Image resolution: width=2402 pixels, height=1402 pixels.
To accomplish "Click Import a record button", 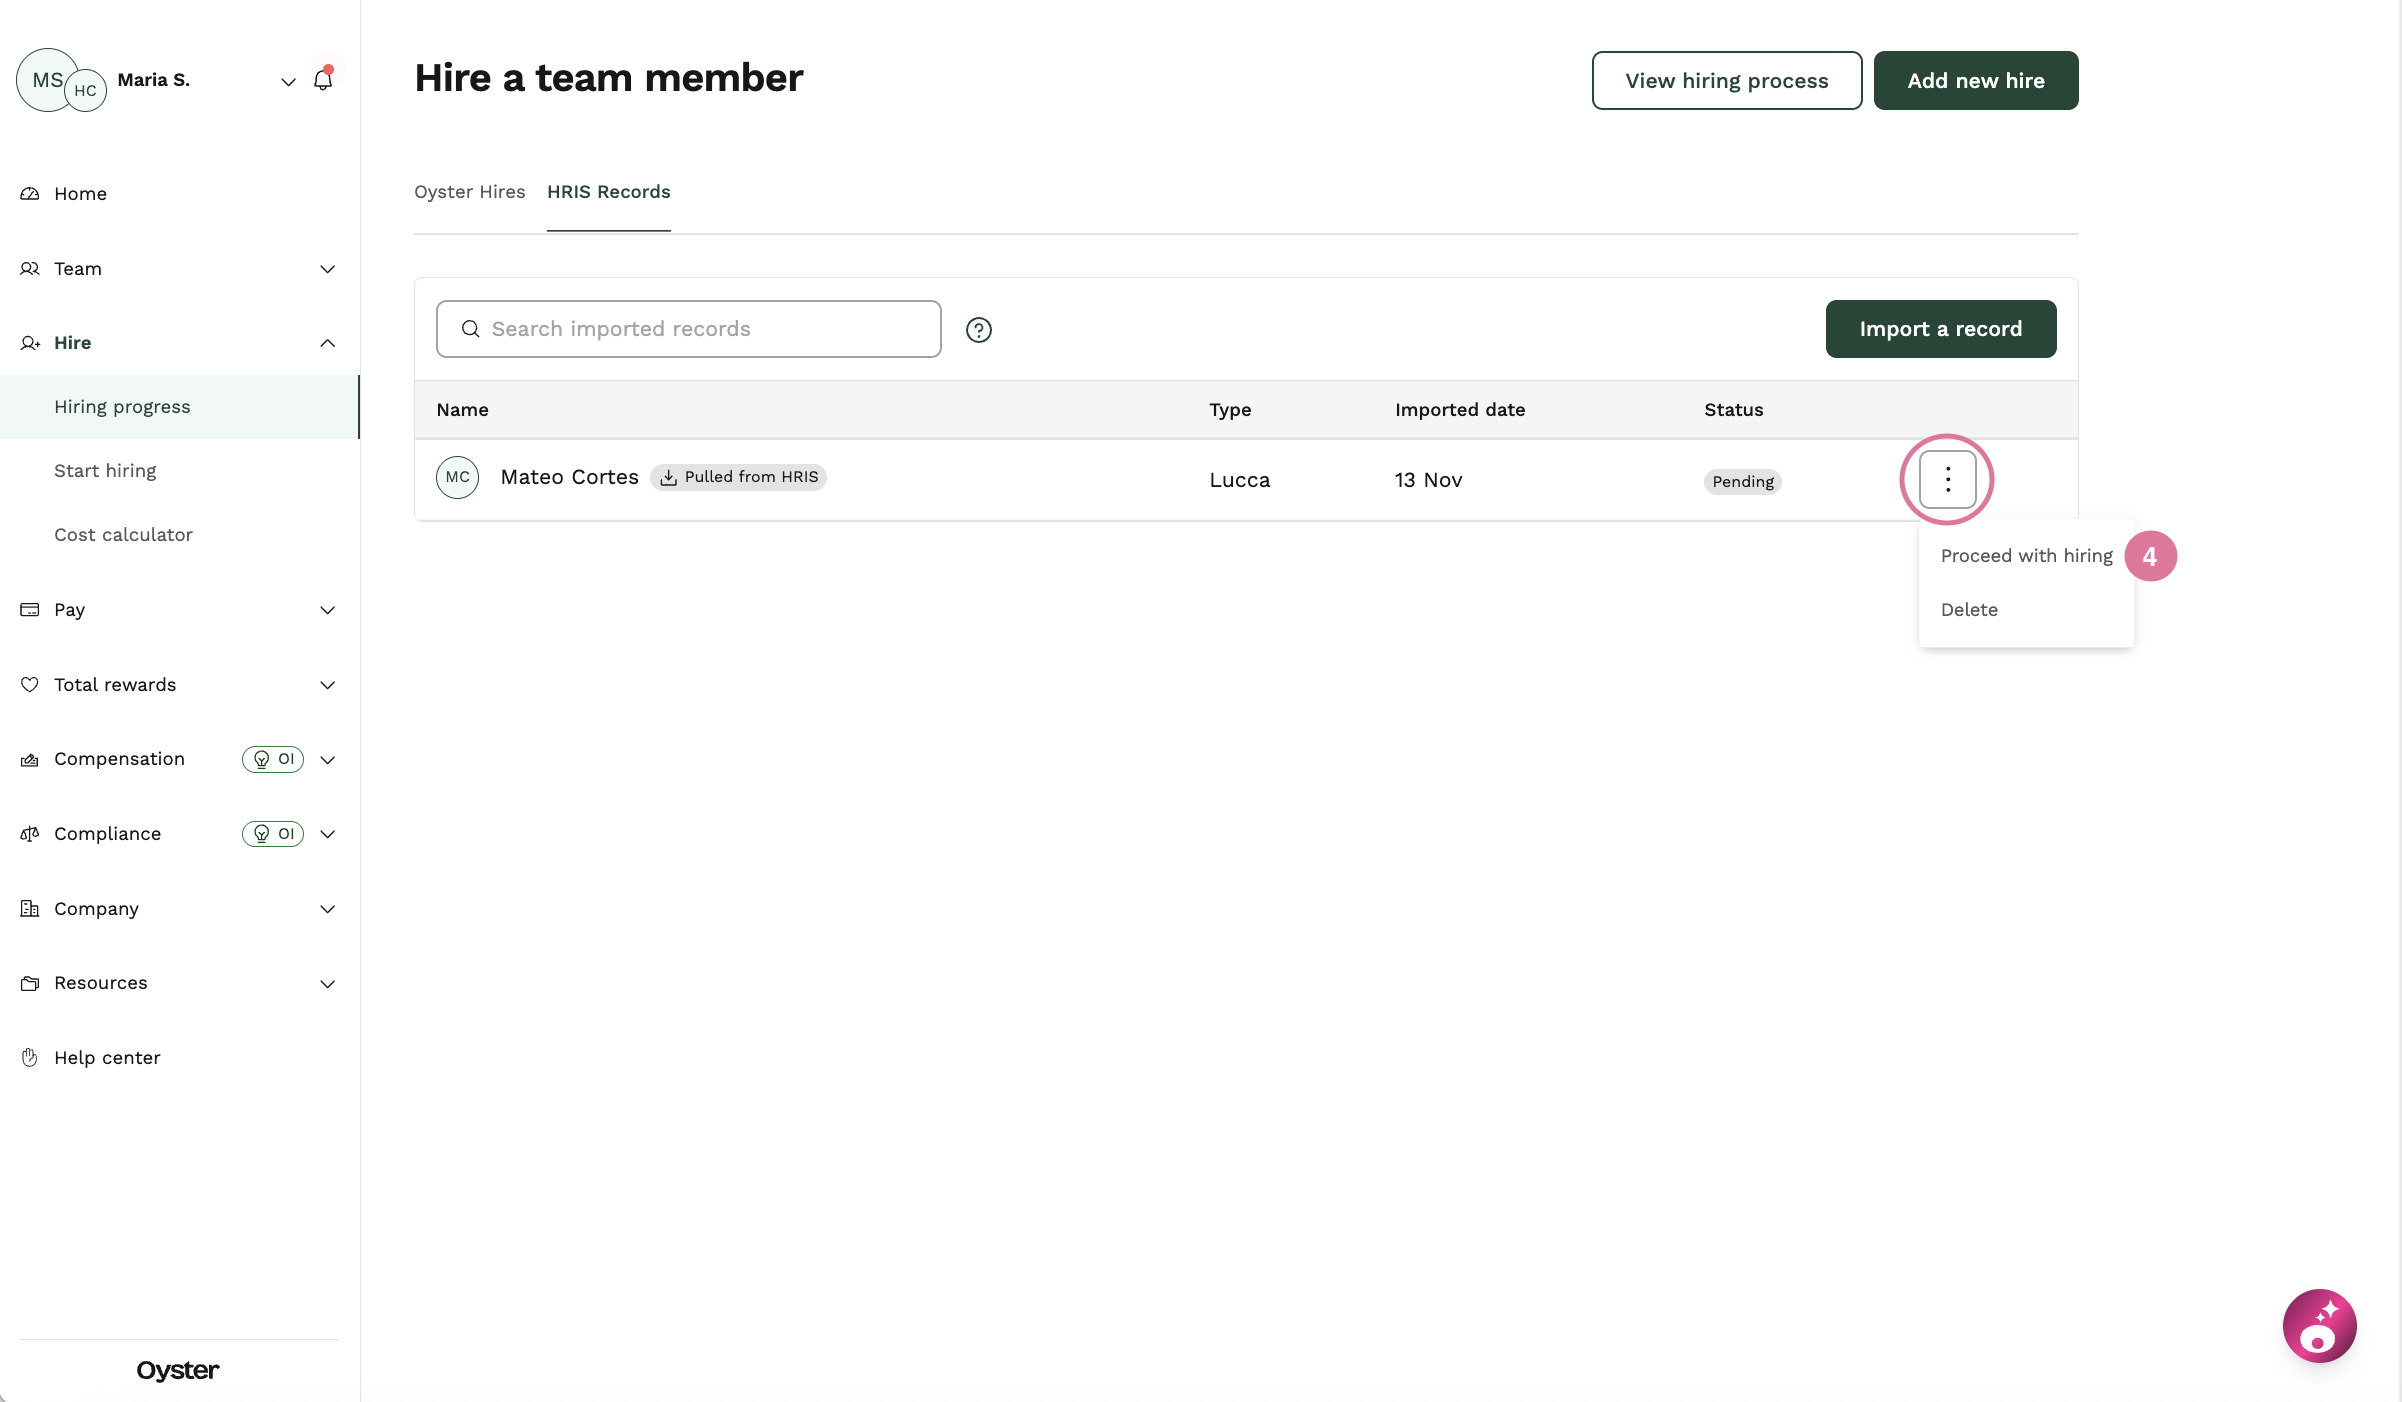I will [1941, 329].
